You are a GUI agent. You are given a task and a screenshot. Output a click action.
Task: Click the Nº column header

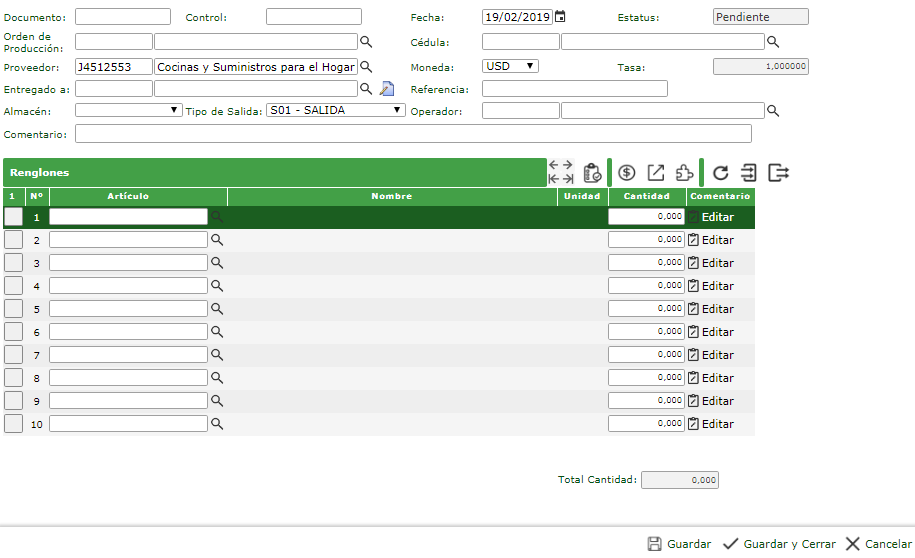[x=37, y=196]
